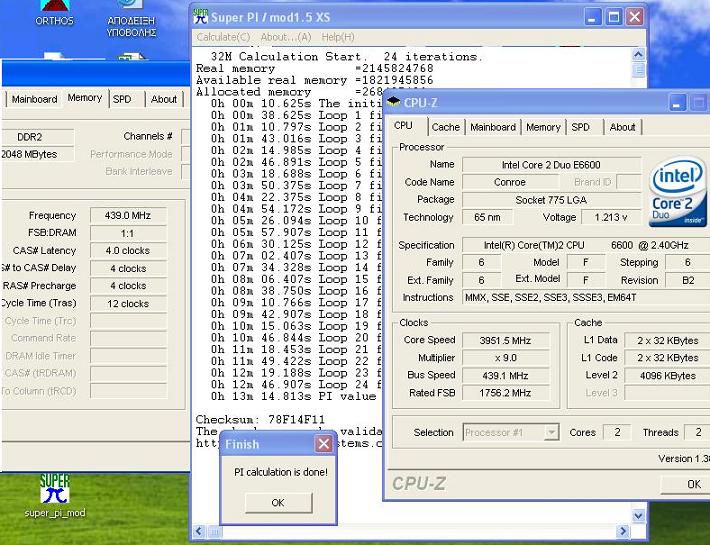This screenshot has width=710, height=545.
Task: Click the Code Name Conroe field
Action: tap(510, 182)
